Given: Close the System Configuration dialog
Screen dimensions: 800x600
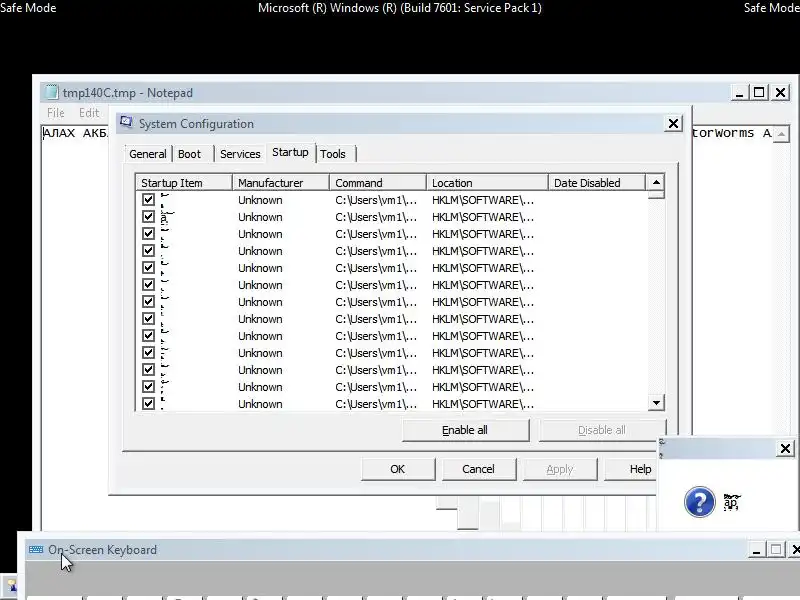Looking at the screenshot, I should [673, 123].
